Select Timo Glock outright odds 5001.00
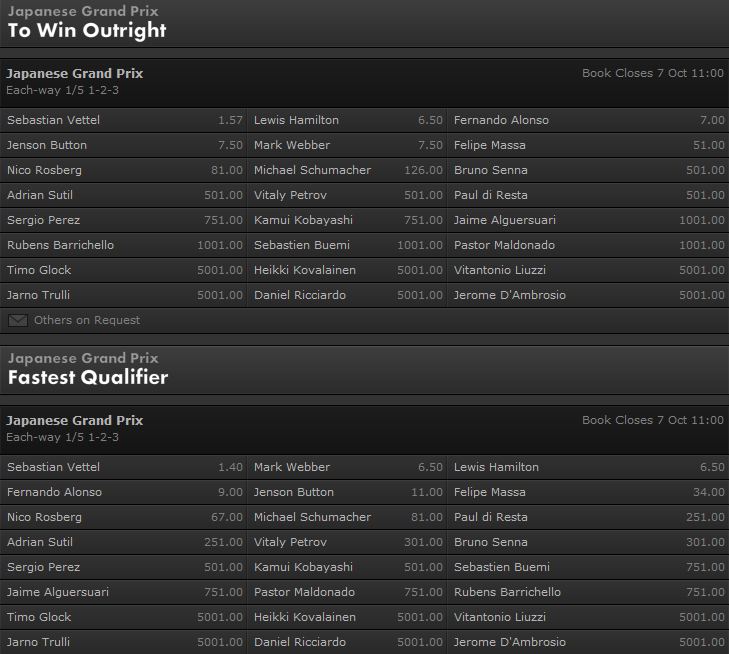Viewport: 729px width, 654px height. tap(123, 271)
